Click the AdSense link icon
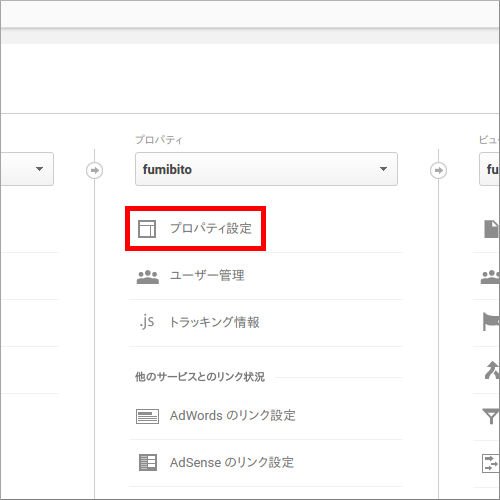500x500 pixels. (148, 463)
